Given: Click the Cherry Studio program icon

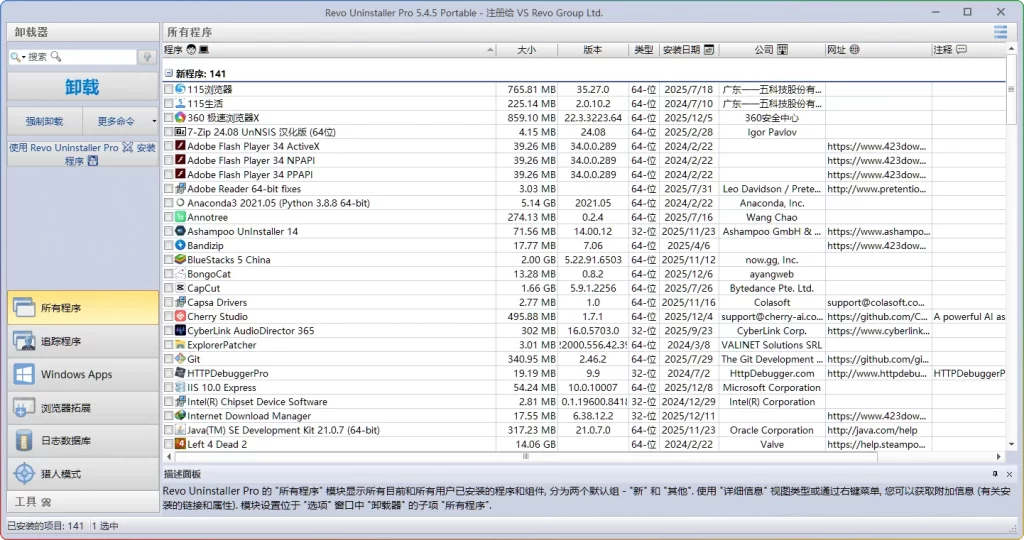Looking at the screenshot, I should click(x=180, y=316).
